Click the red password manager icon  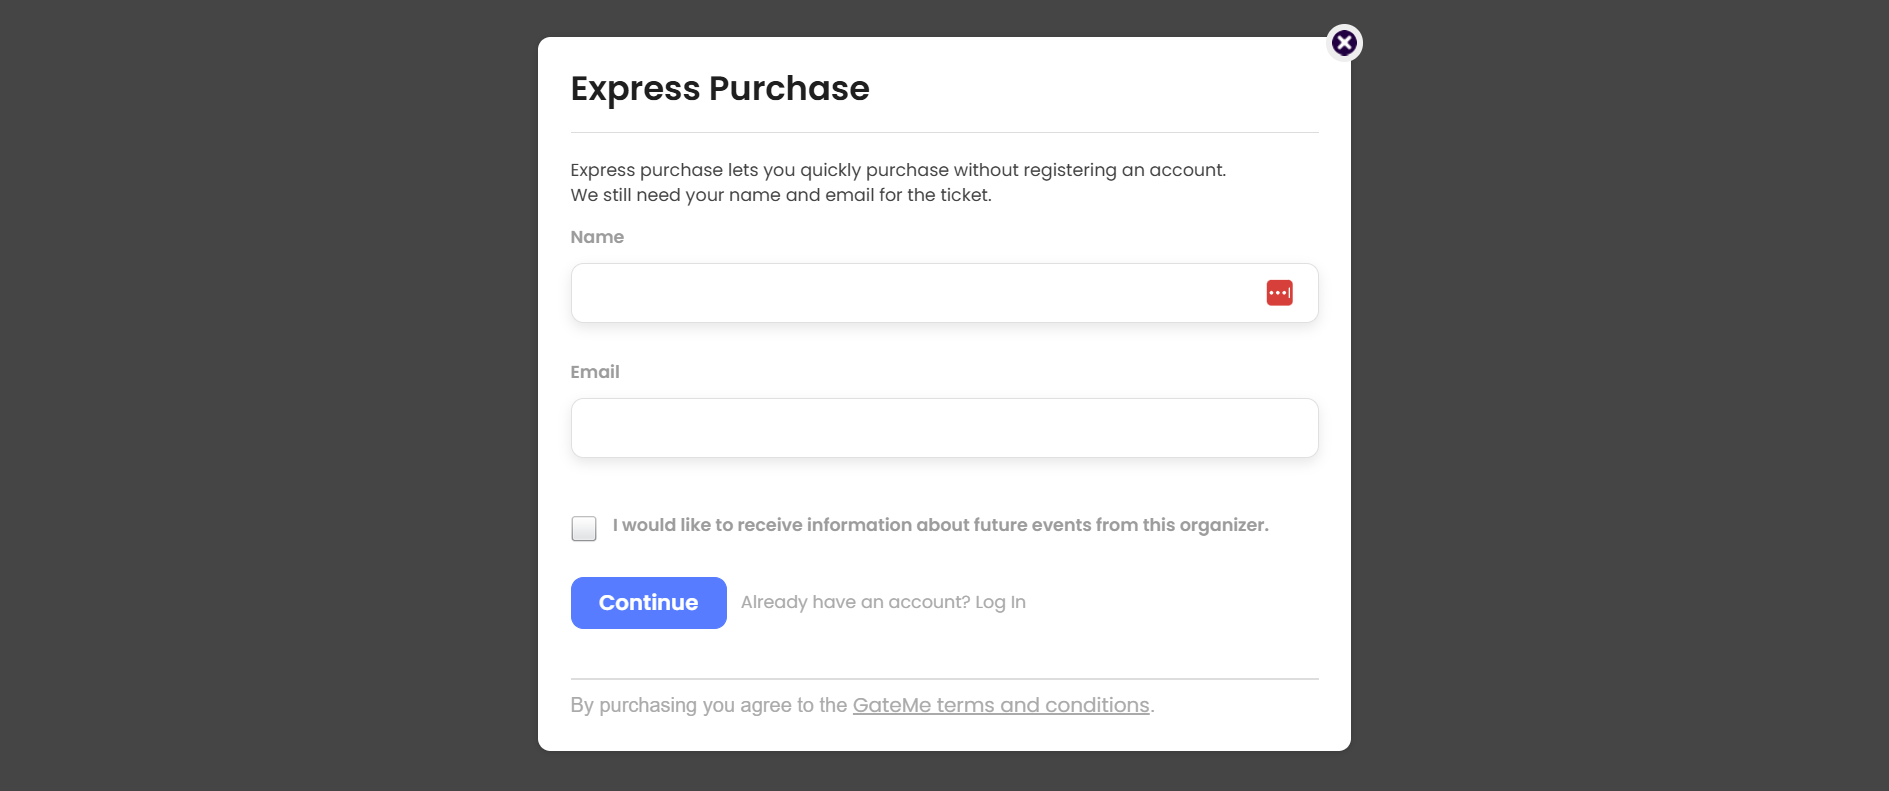point(1279,293)
